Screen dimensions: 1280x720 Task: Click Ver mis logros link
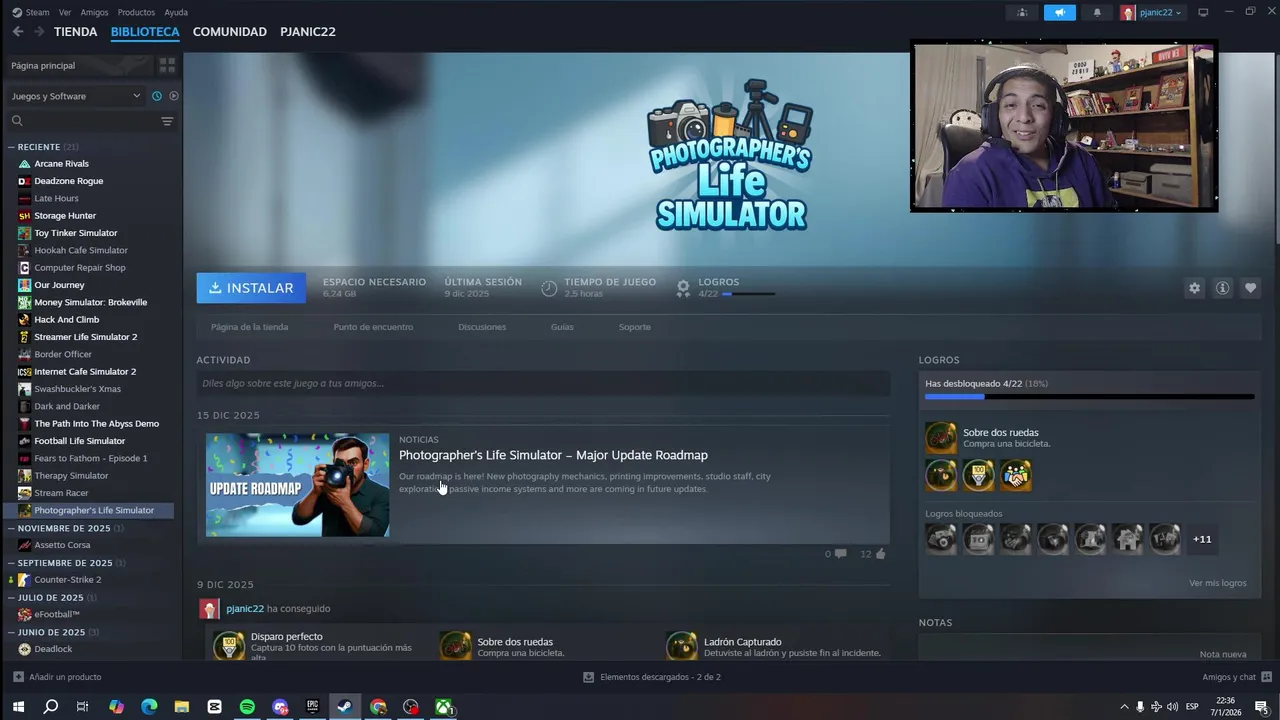[1217, 583]
